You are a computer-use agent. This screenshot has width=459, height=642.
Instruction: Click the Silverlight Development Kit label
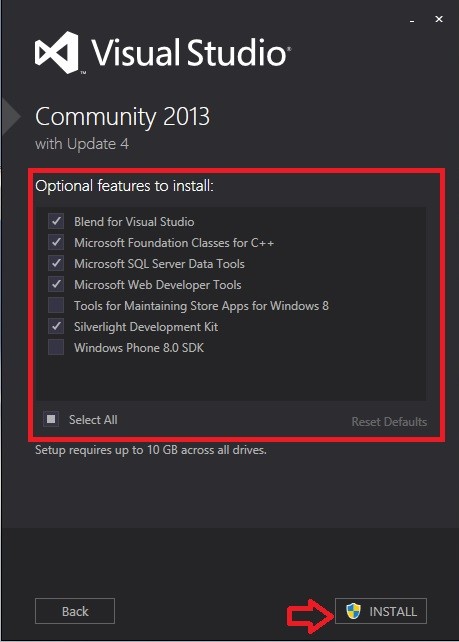click(146, 327)
